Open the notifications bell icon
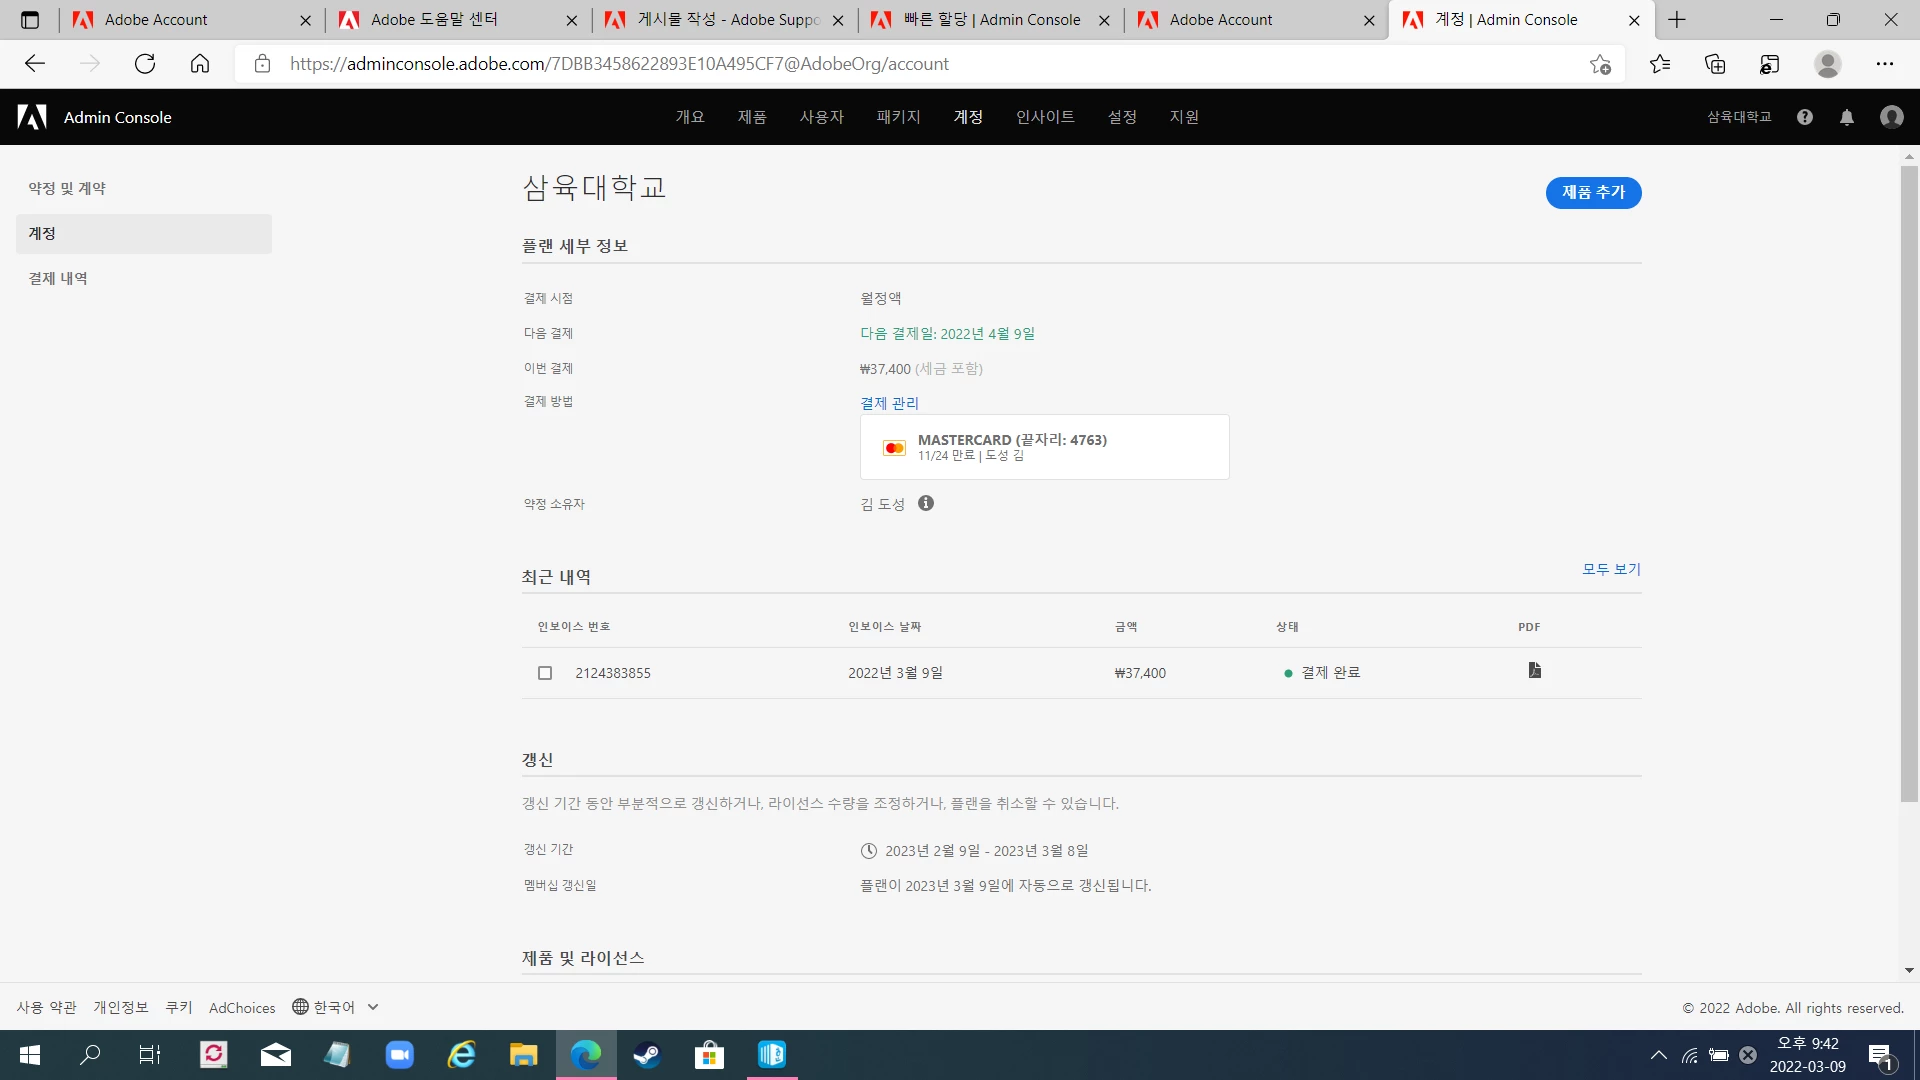 [x=1847, y=117]
